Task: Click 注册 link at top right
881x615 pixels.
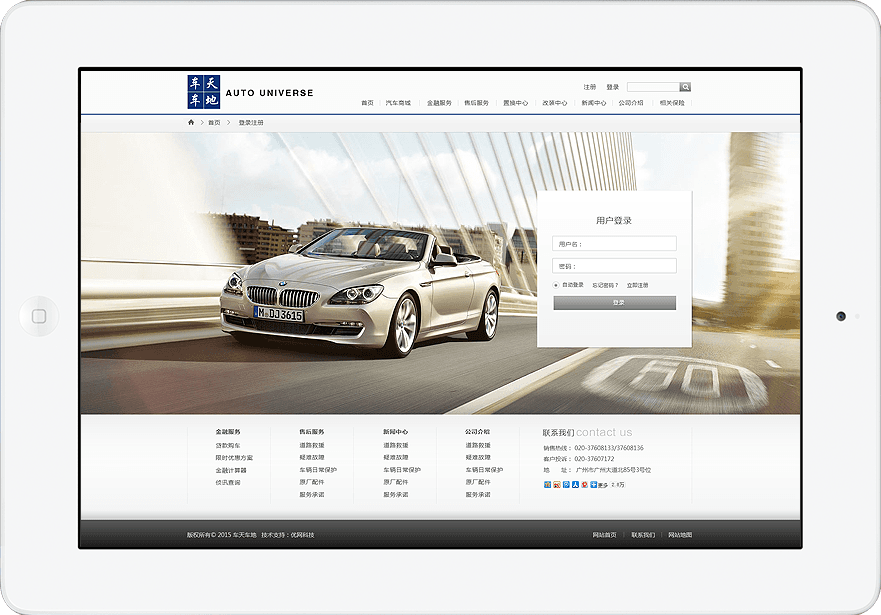Action: pos(590,87)
